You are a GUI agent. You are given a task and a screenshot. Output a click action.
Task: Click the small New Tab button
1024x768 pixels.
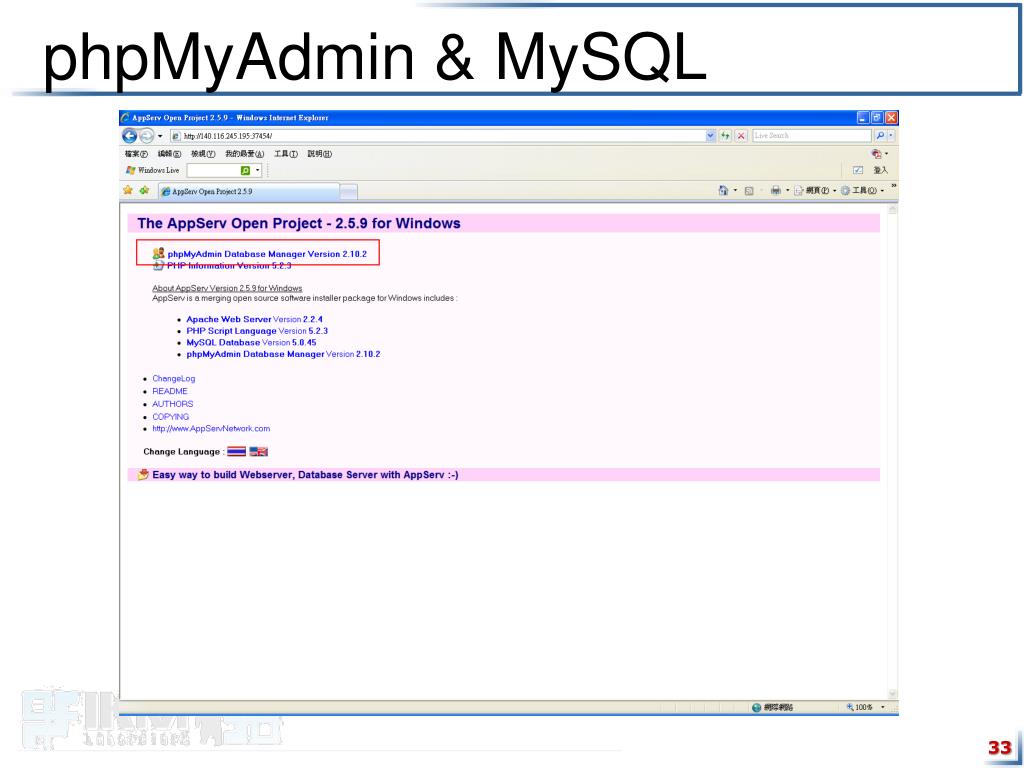[349, 191]
